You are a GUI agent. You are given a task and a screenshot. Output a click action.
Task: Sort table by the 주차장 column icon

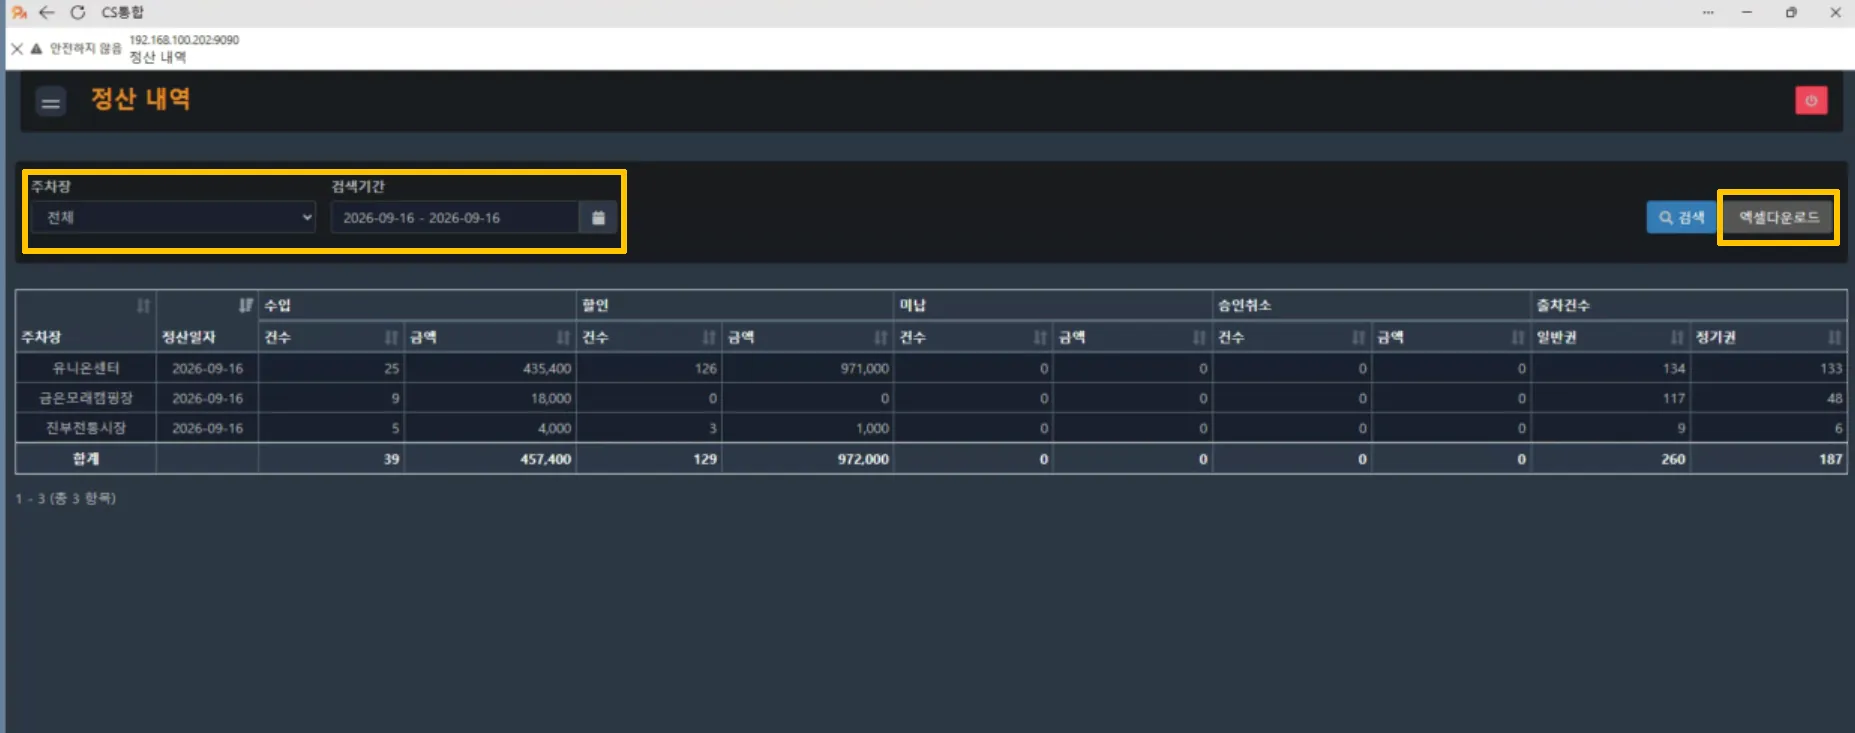click(x=143, y=305)
